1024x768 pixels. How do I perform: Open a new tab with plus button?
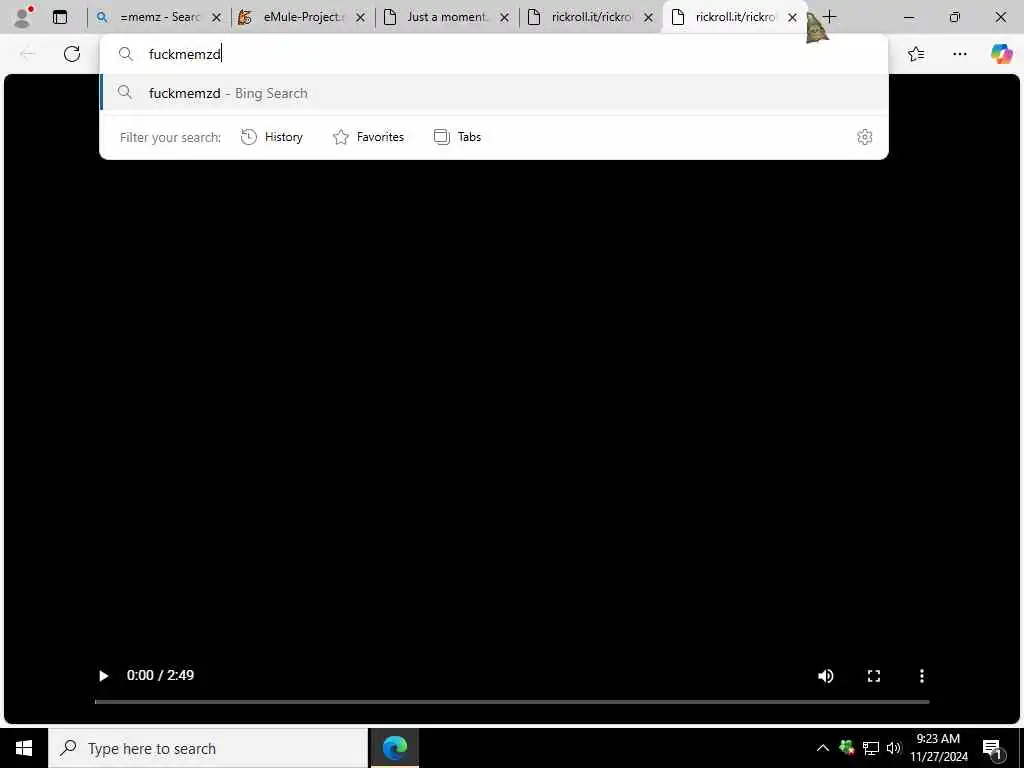tap(829, 17)
